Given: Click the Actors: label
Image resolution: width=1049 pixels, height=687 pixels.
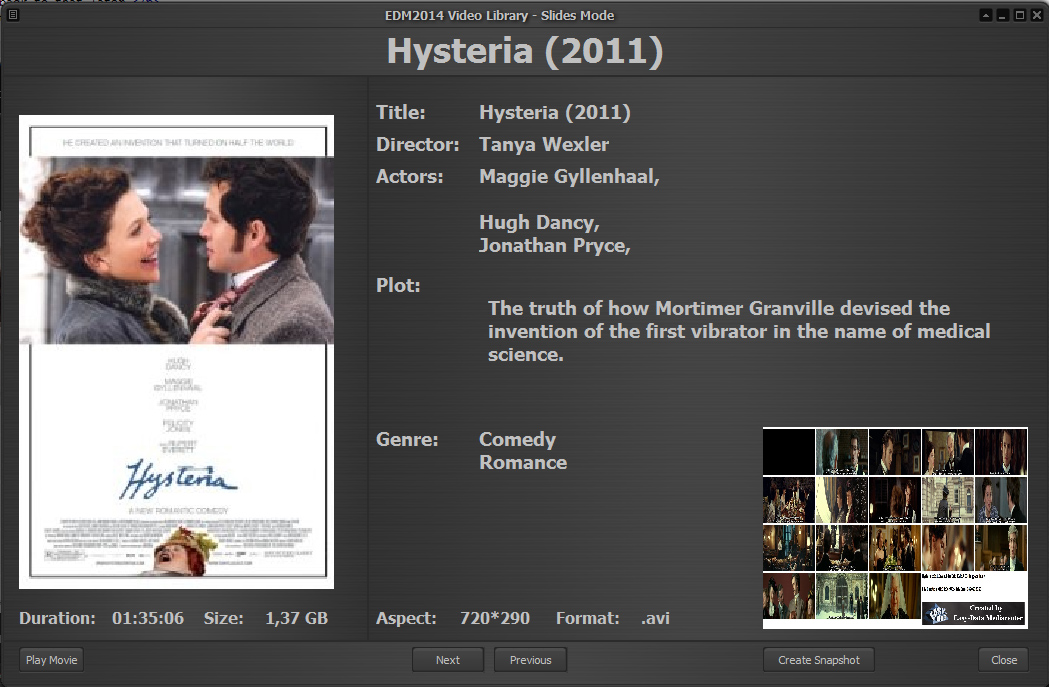Looking at the screenshot, I should pyautogui.click(x=409, y=177).
